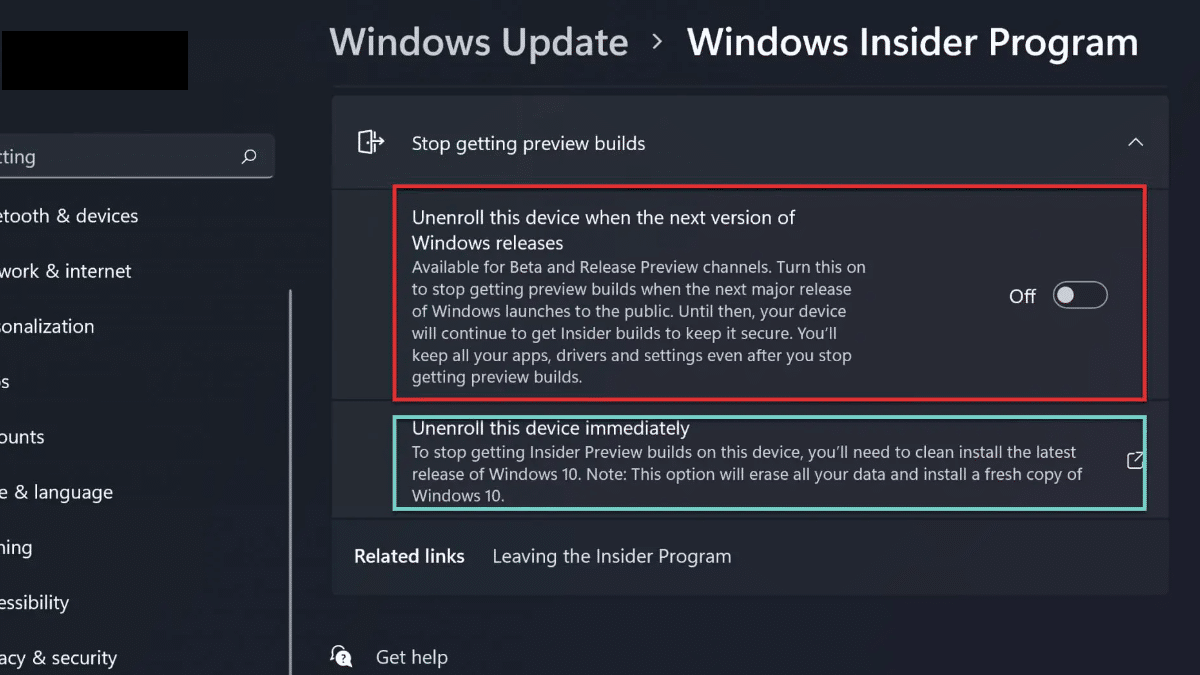
Task: Open the Accounts settings category
Action: point(23,437)
